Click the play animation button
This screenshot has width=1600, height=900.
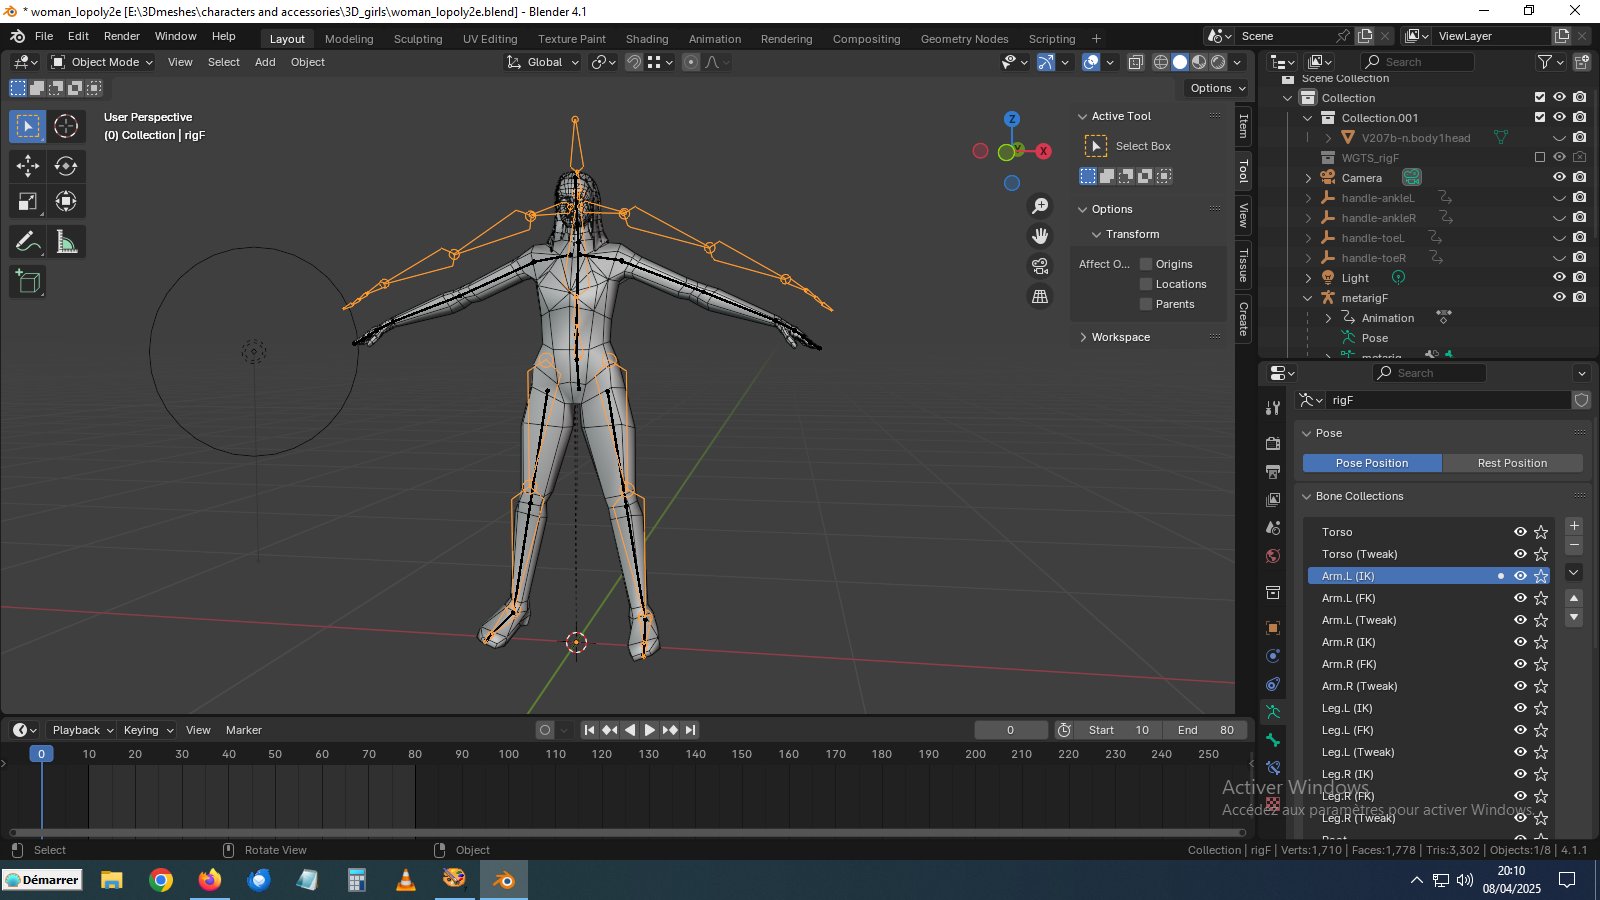650,730
